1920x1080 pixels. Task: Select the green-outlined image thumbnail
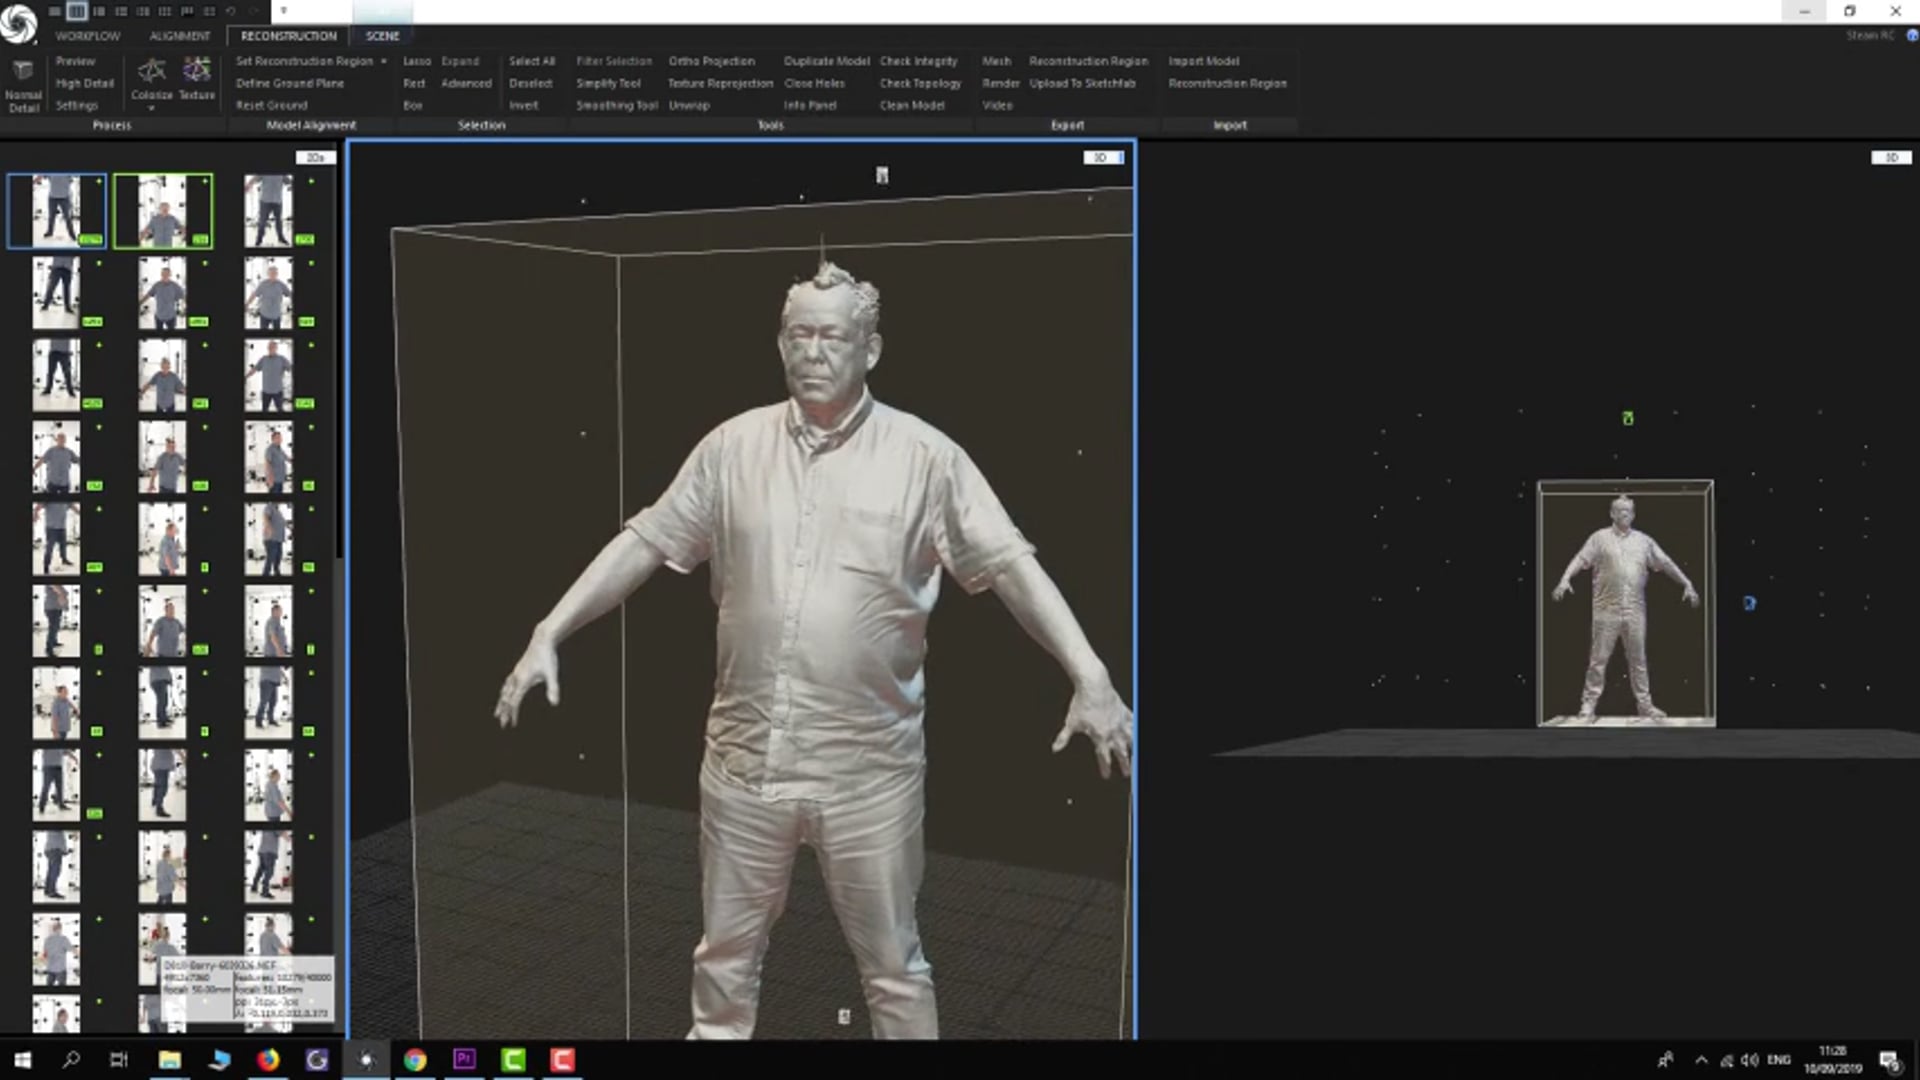(163, 211)
